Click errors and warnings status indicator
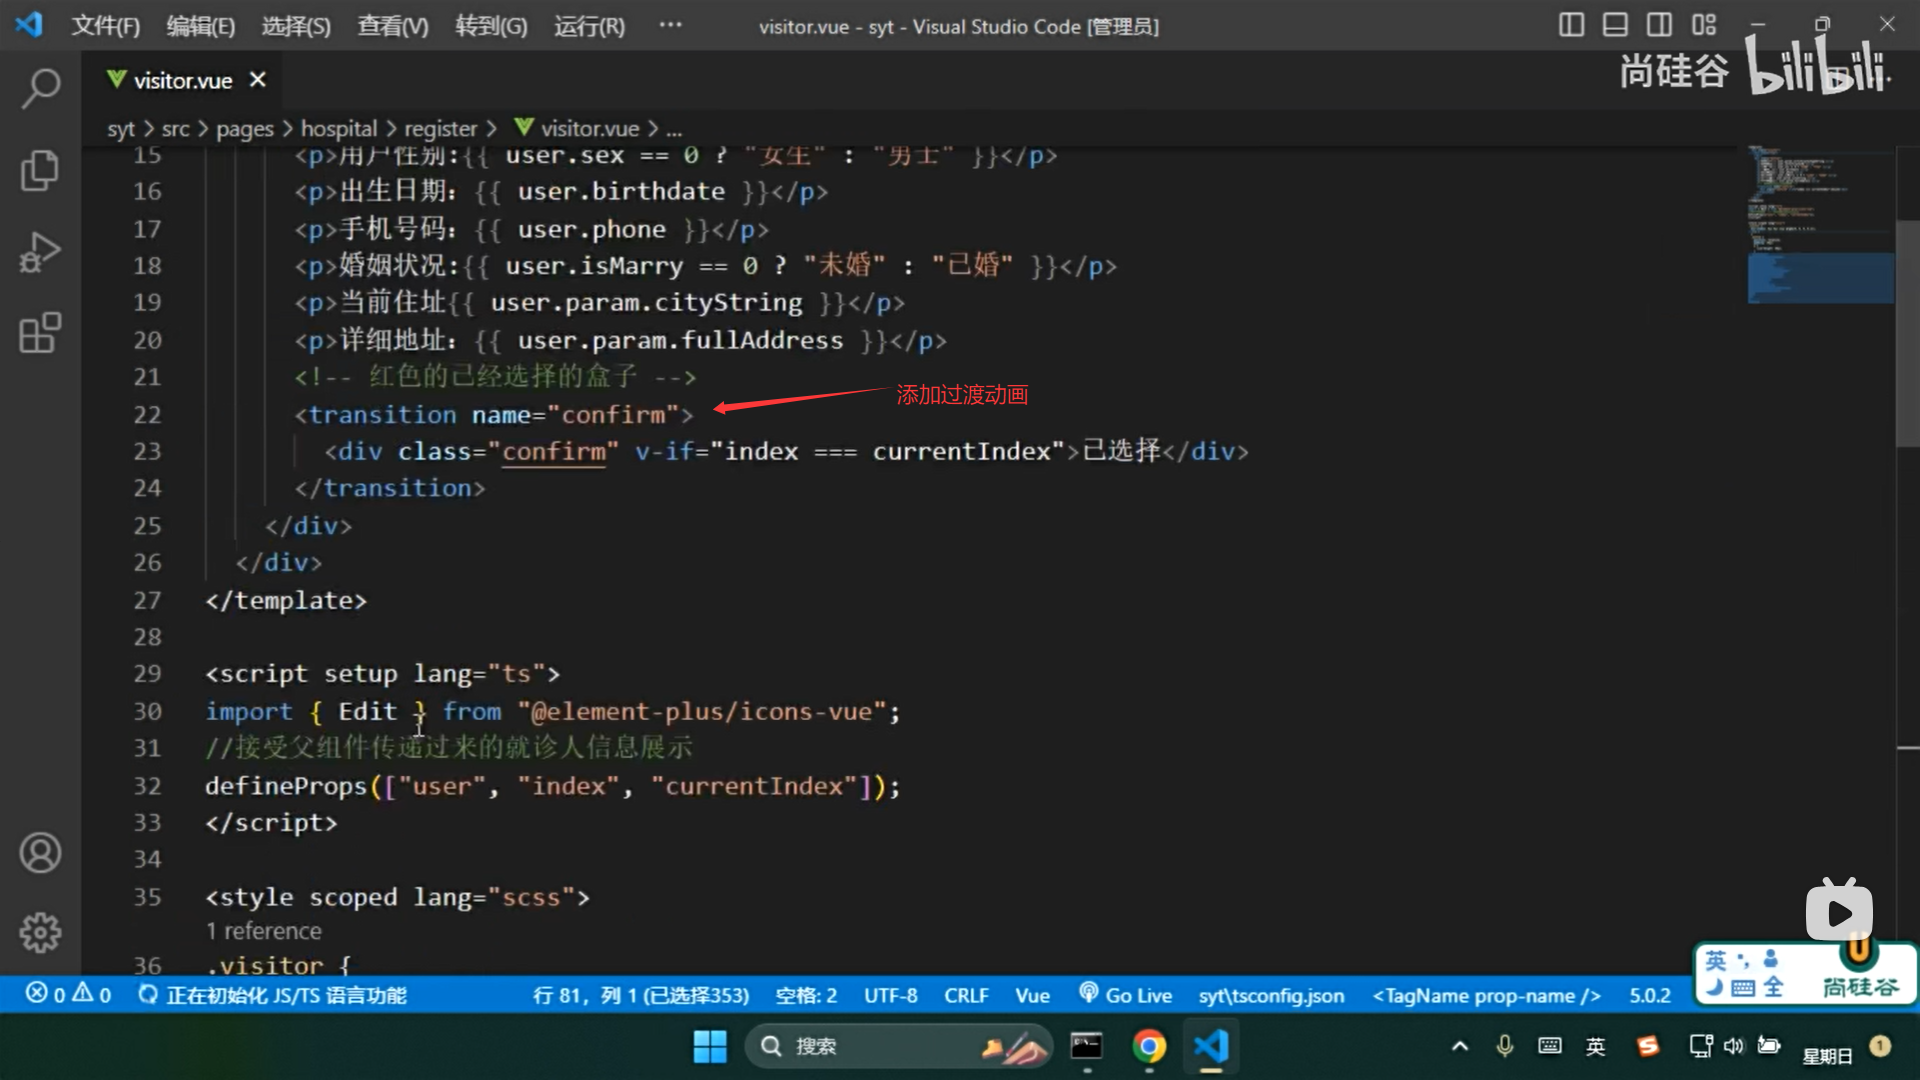Viewport: 1920px width, 1080px height. (68, 995)
